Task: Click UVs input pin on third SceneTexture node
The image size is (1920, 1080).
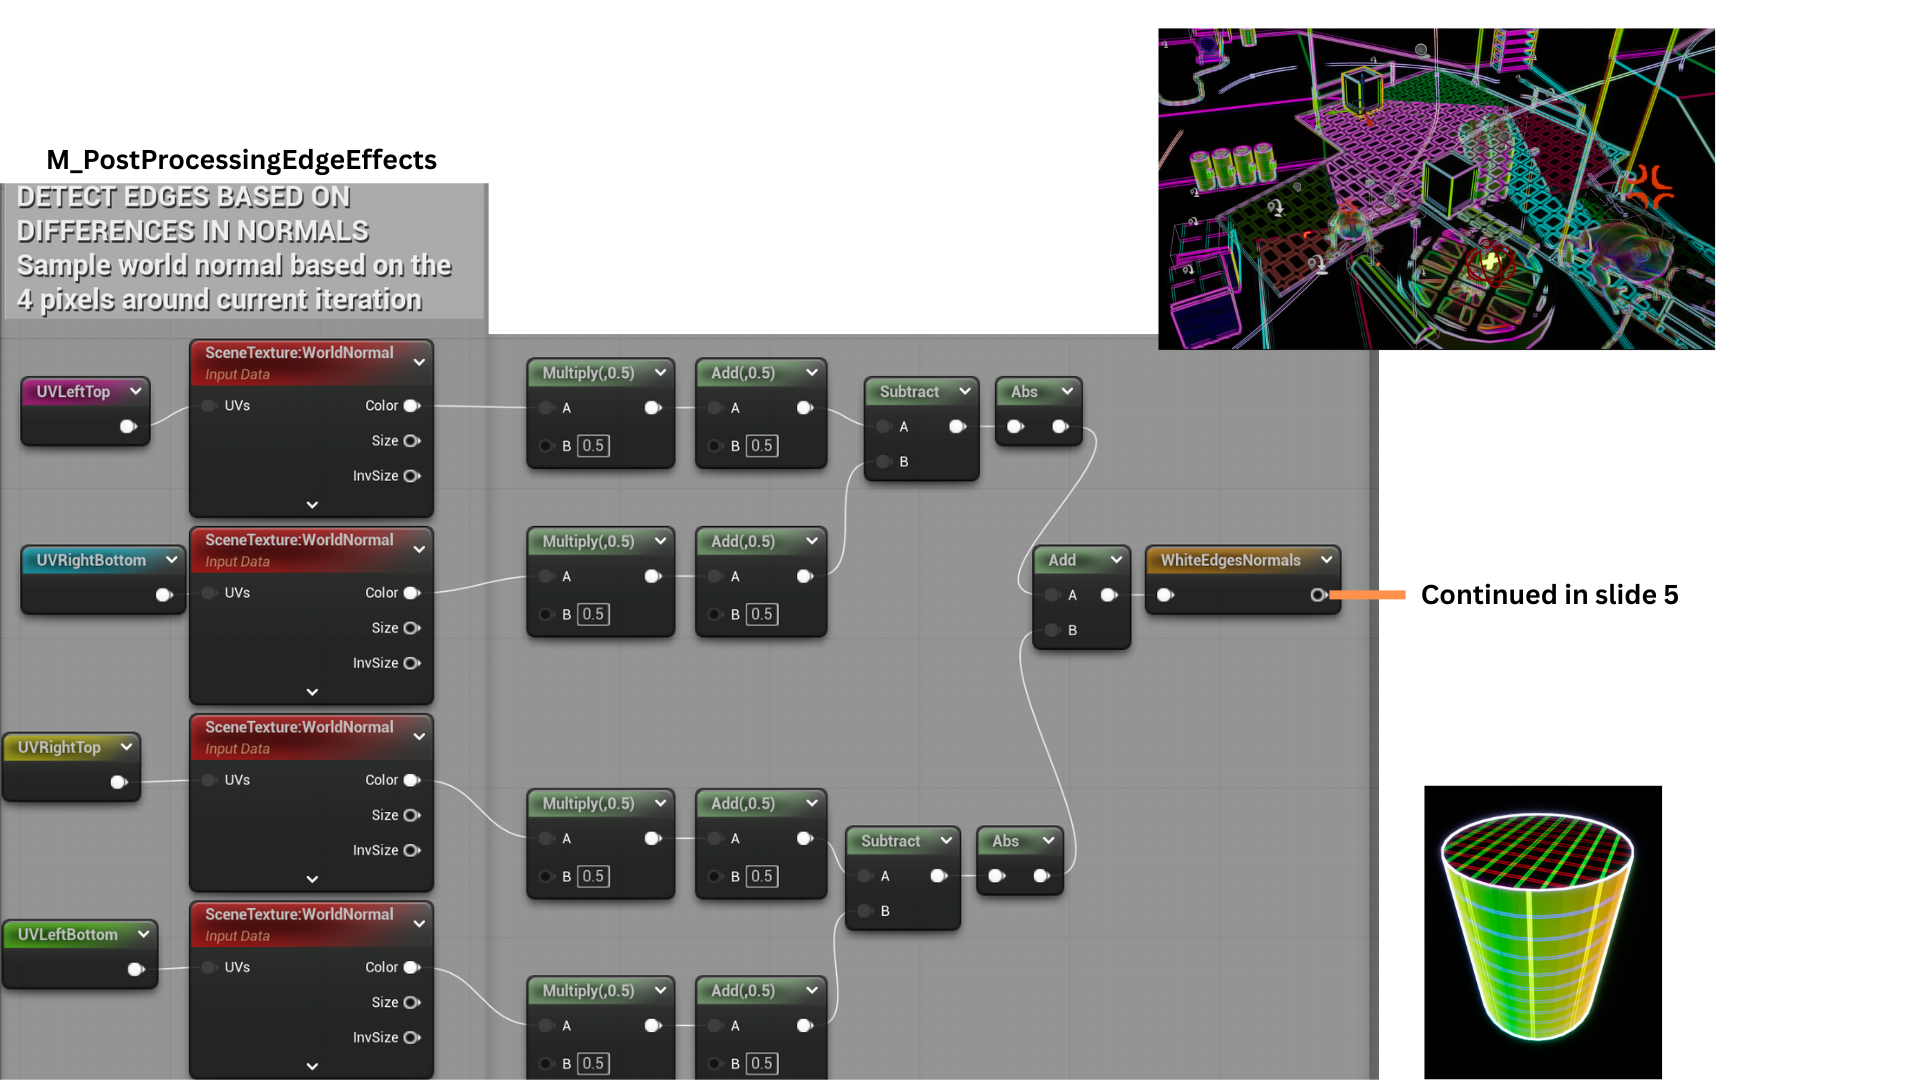Action: [x=210, y=780]
